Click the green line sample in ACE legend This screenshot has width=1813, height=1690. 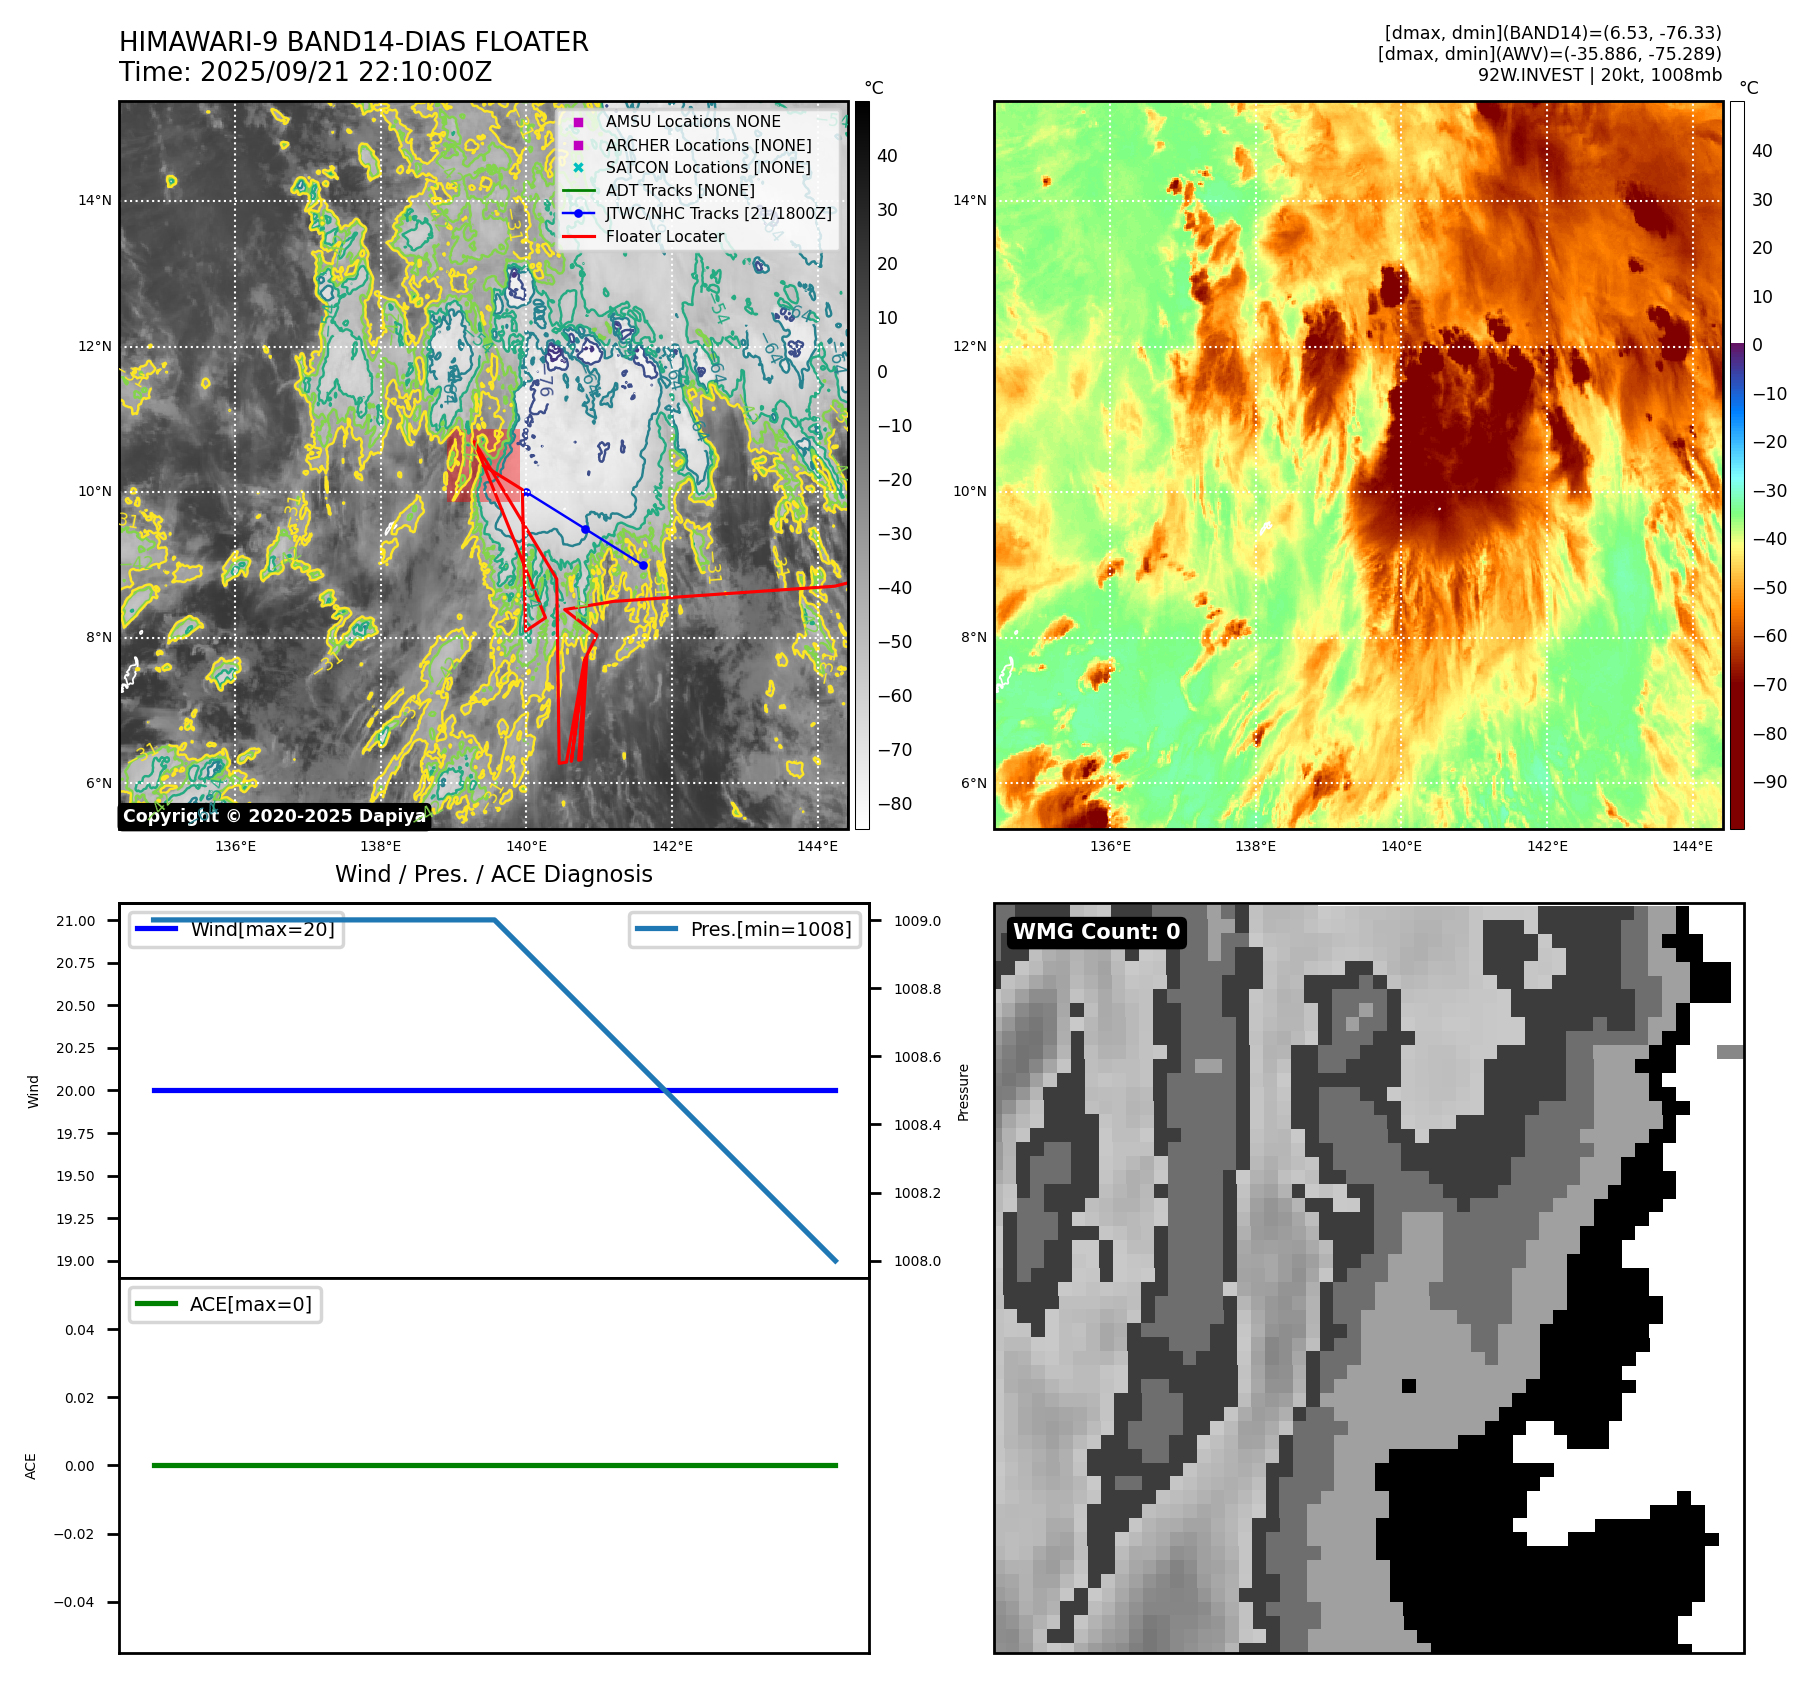coord(156,1304)
